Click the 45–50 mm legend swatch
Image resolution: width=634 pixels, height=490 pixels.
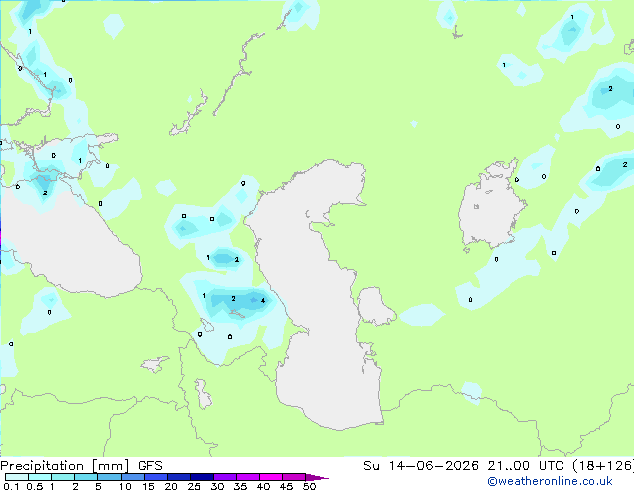(294, 477)
